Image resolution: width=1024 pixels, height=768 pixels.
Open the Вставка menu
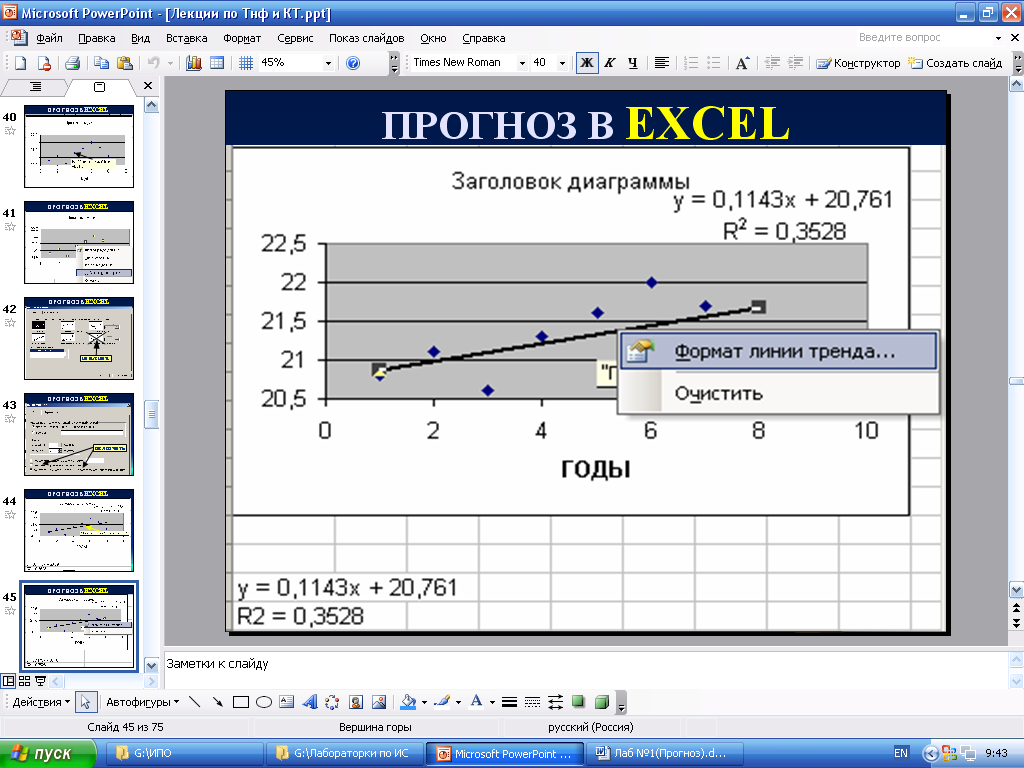[x=187, y=38]
